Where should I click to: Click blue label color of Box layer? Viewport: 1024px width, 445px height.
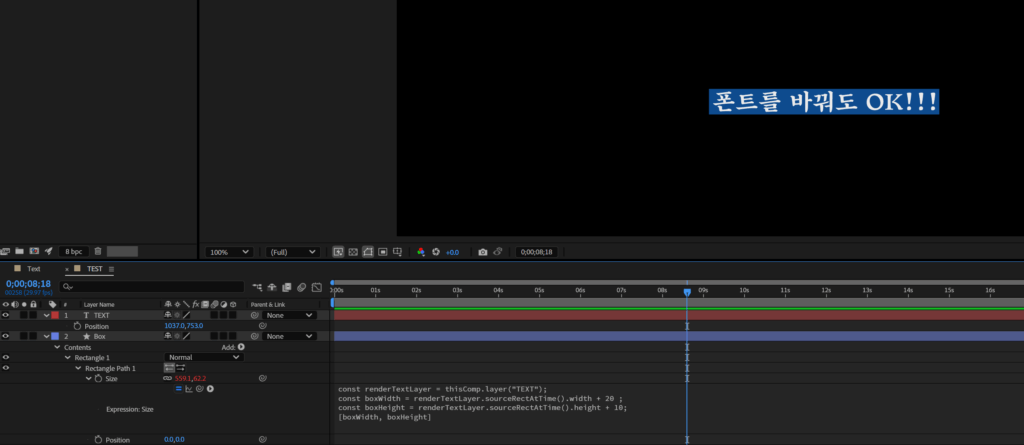(x=55, y=336)
